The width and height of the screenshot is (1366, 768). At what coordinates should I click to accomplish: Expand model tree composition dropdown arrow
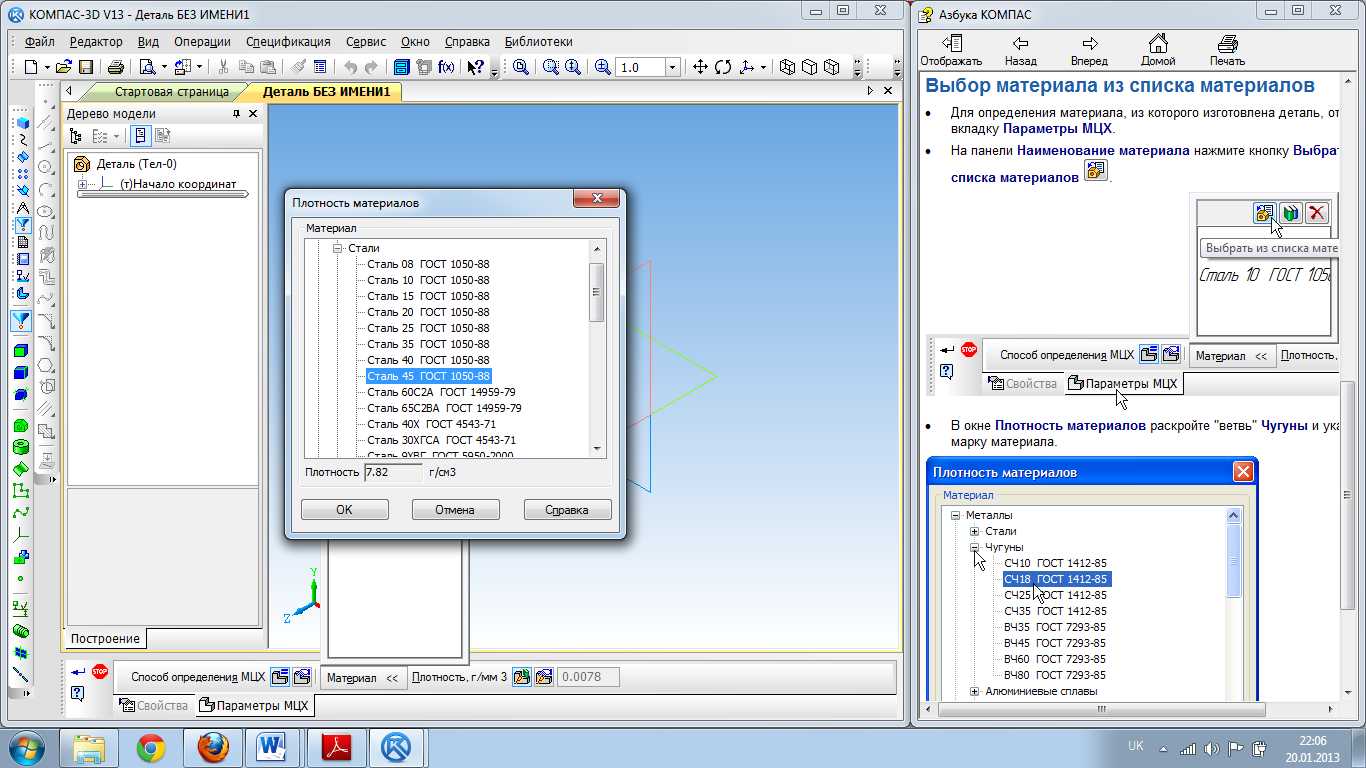coord(116,136)
